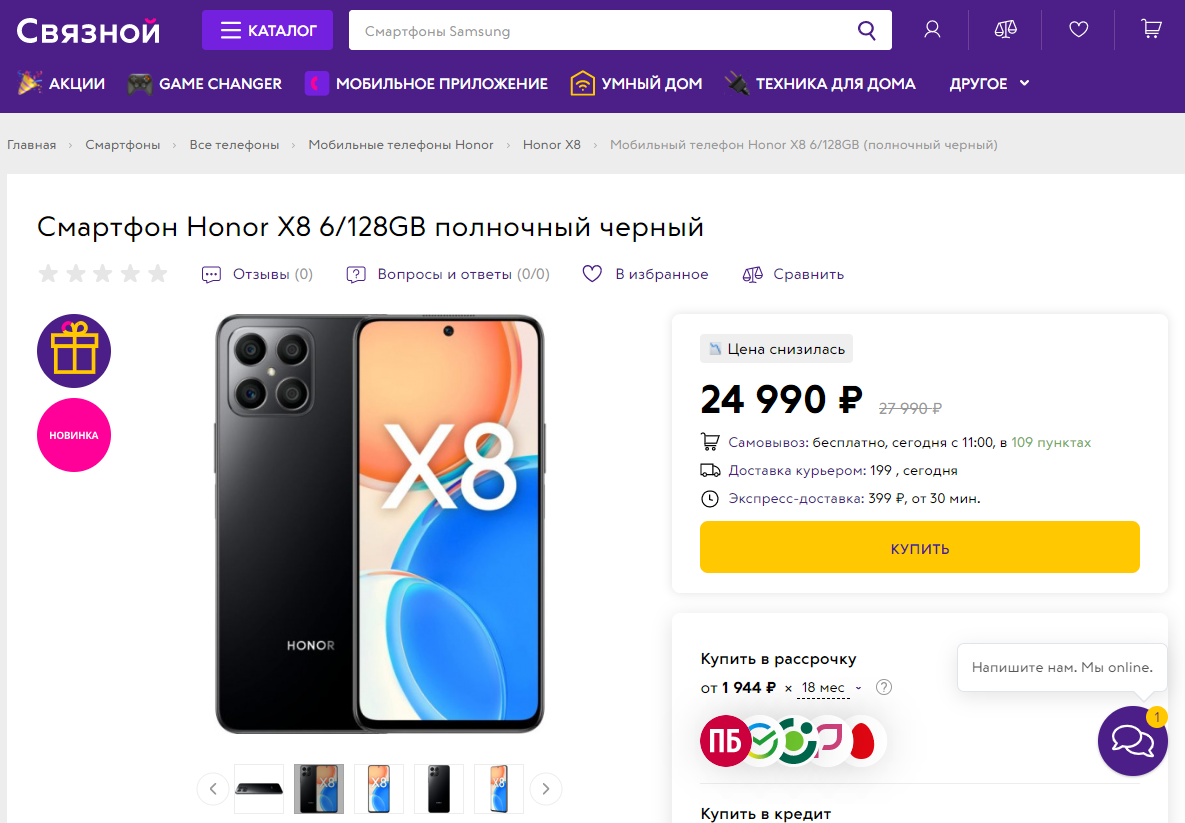Open the user account icon
1185x823 pixels.
pyautogui.click(x=932, y=30)
